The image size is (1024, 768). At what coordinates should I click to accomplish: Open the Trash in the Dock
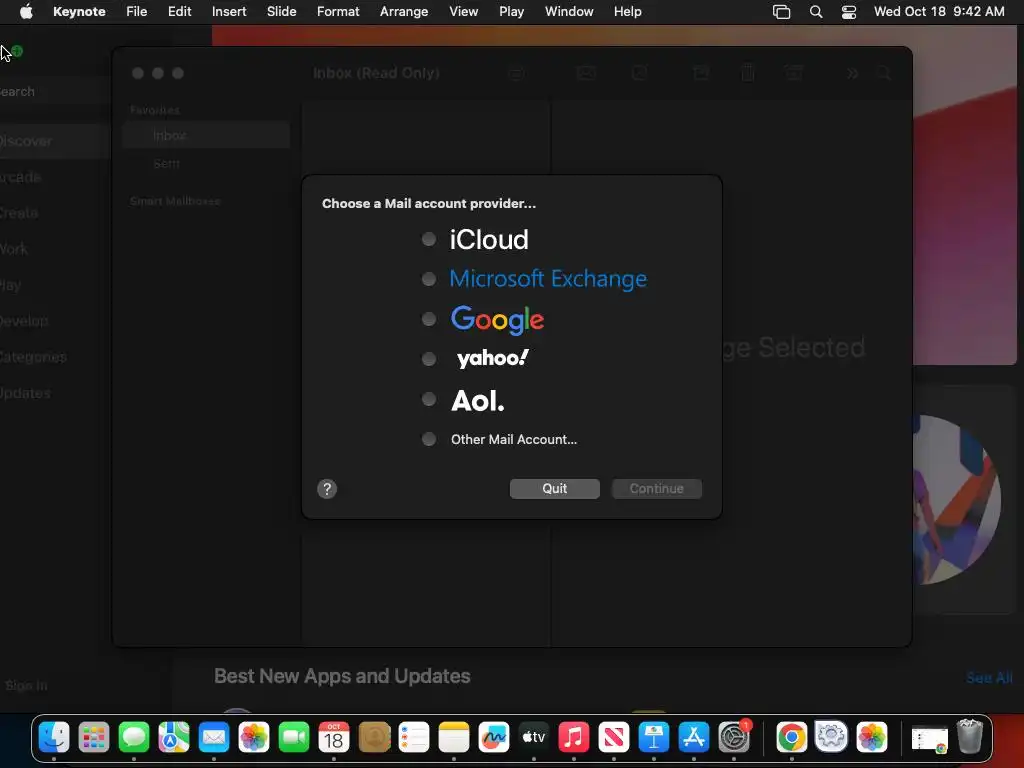pos(970,737)
